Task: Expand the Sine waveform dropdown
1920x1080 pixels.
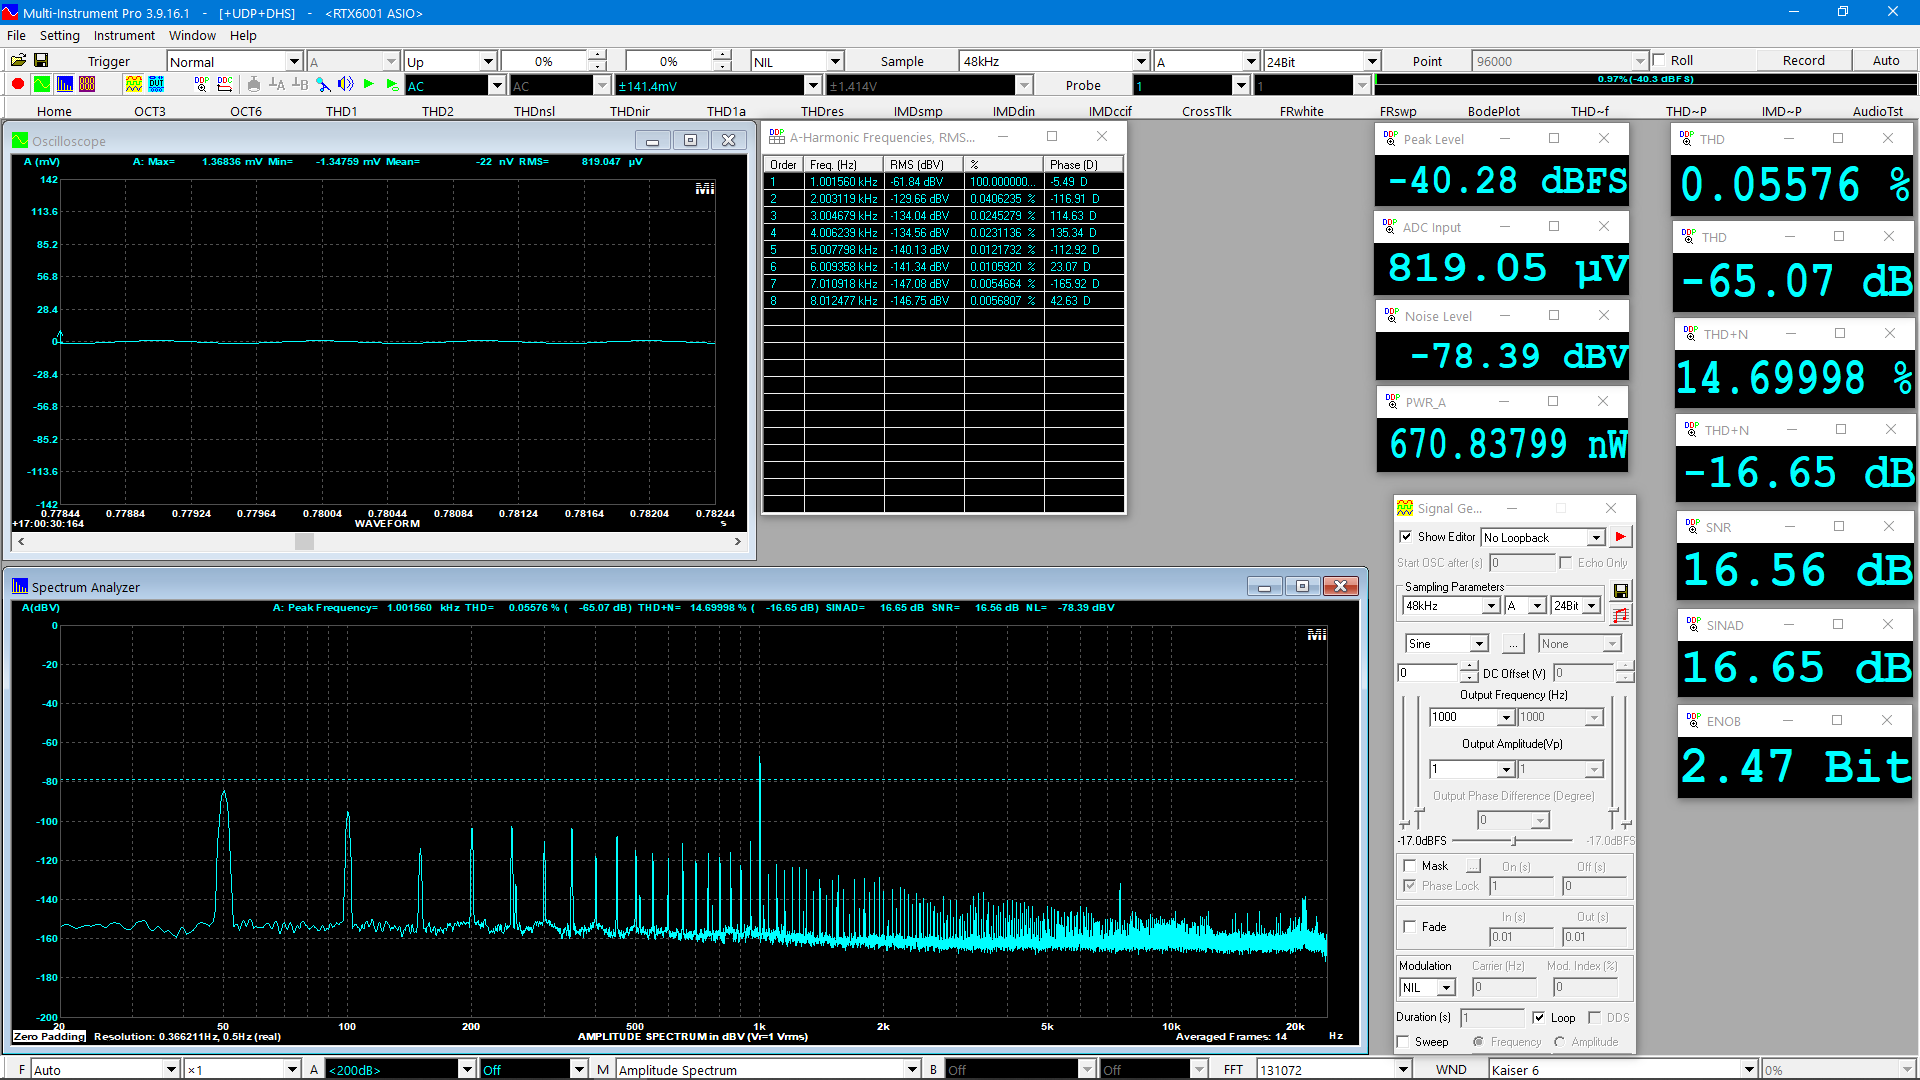Action: click(1479, 644)
